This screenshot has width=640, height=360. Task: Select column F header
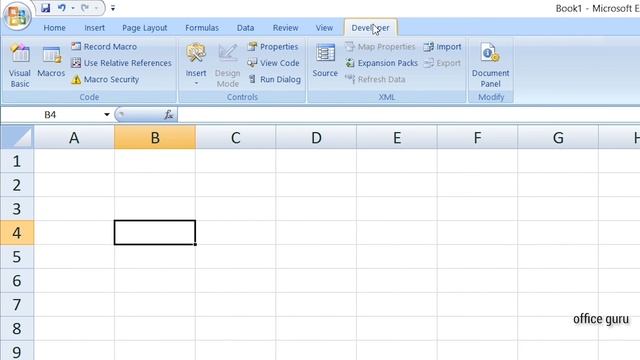[477, 138]
